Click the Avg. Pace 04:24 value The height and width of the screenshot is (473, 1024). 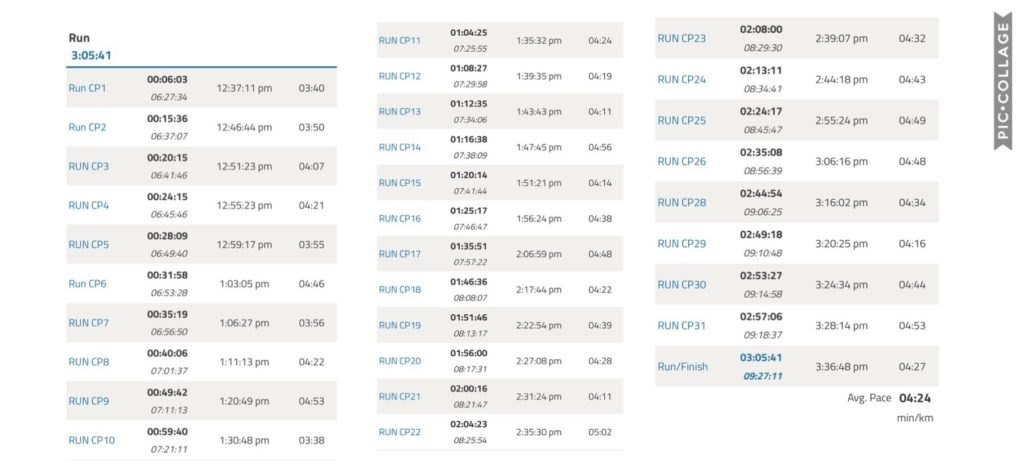(x=915, y=397)
